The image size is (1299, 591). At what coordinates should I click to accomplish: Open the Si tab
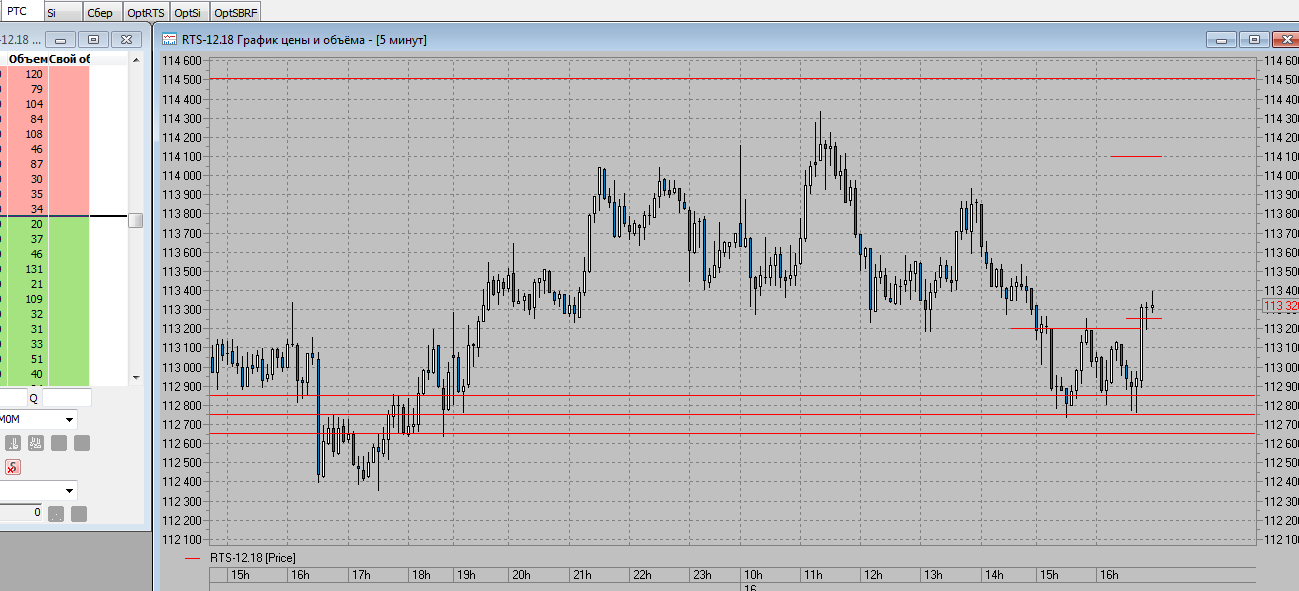point(63,12)
